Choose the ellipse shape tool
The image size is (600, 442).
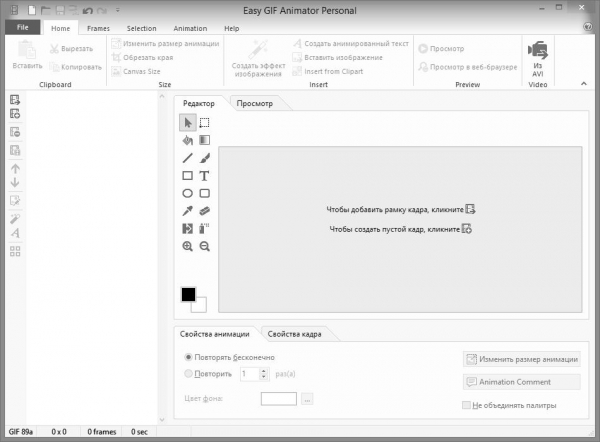tap(188, 193)
